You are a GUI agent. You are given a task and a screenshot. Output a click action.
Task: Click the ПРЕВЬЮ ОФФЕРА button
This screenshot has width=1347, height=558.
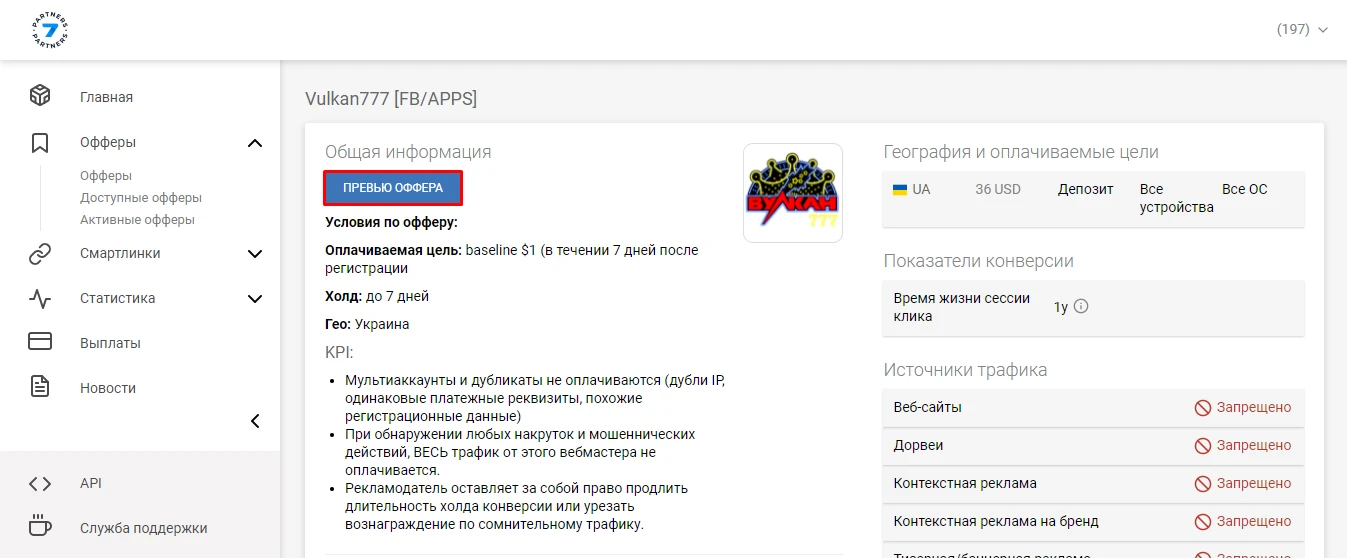pos(393,188)
